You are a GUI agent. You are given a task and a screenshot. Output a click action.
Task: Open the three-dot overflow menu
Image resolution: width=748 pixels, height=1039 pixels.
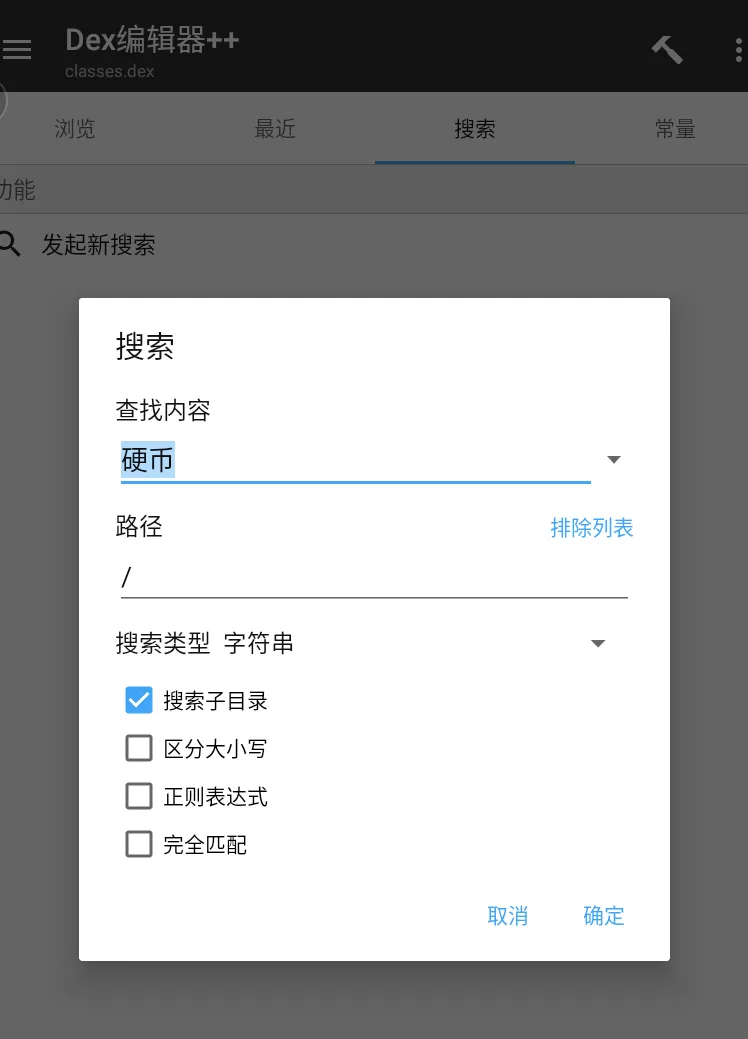coord(739,50)
